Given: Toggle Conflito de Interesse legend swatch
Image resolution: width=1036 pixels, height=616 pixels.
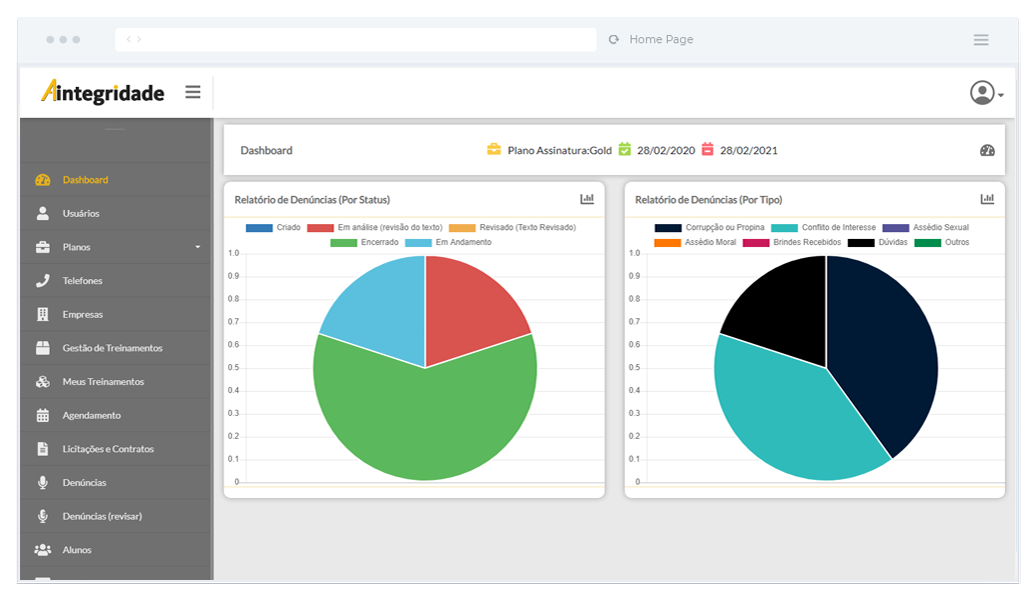Looking at the screenshot, I should coord(784,228).
